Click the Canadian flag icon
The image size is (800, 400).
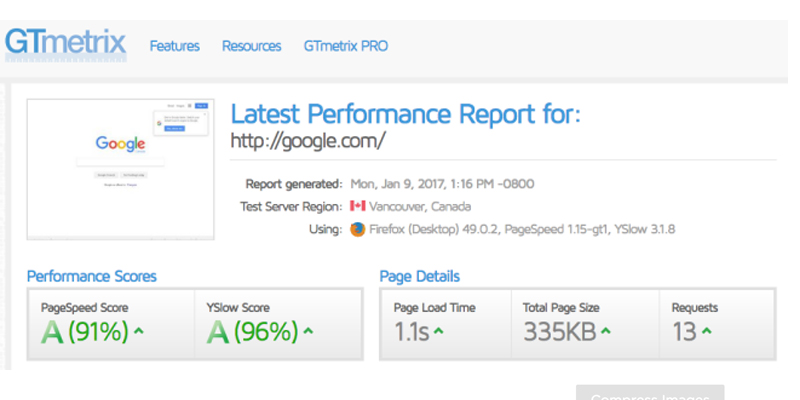coord(358,206)
